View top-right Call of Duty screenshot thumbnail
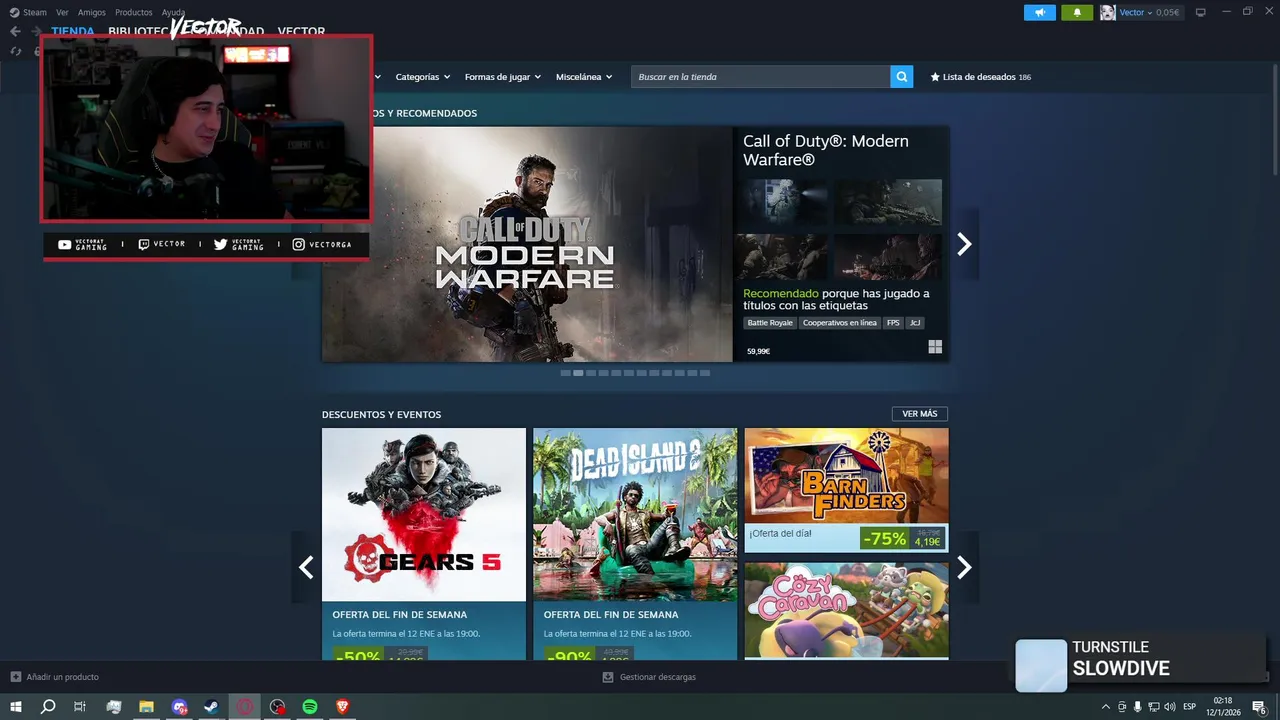1280x720 pixels. [x=889, y=203]
